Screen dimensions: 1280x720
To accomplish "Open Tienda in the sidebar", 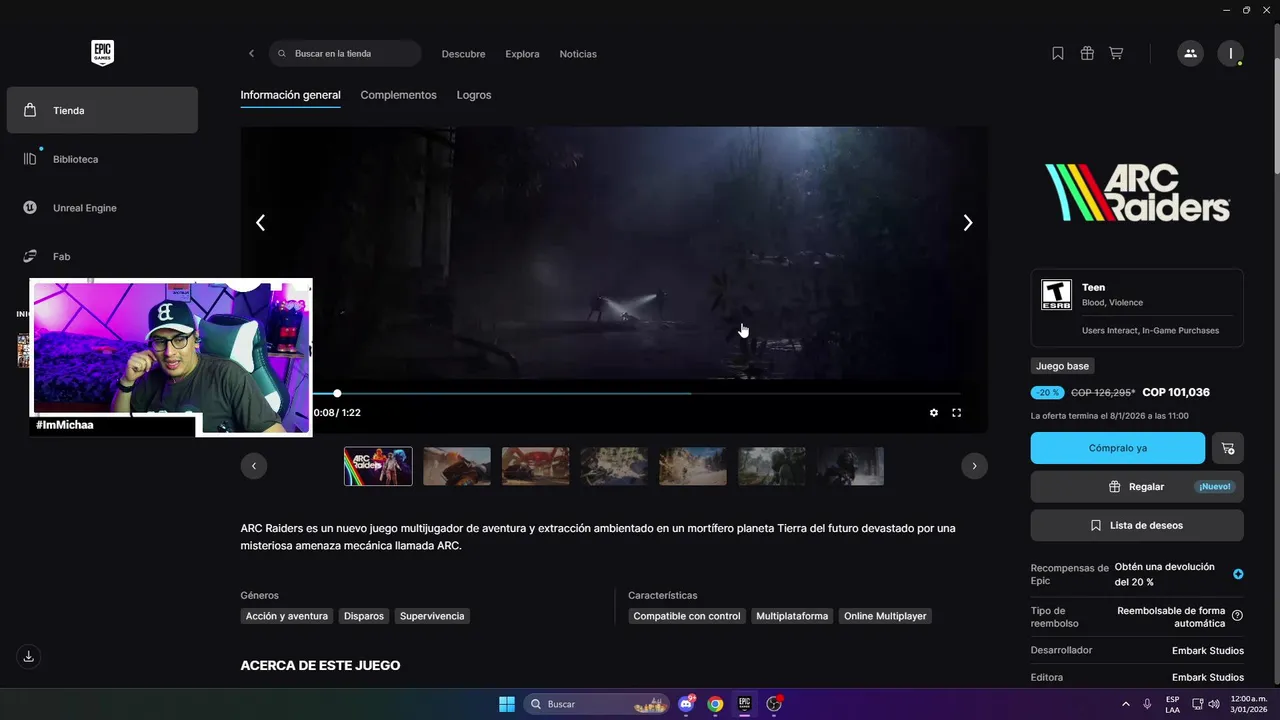I will pos(102,110).
